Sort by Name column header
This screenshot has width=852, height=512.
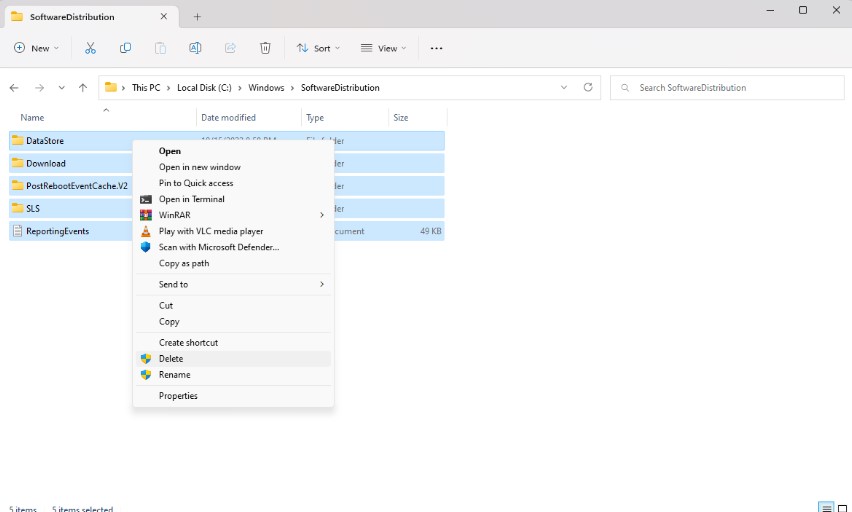[x=103, y=117]
